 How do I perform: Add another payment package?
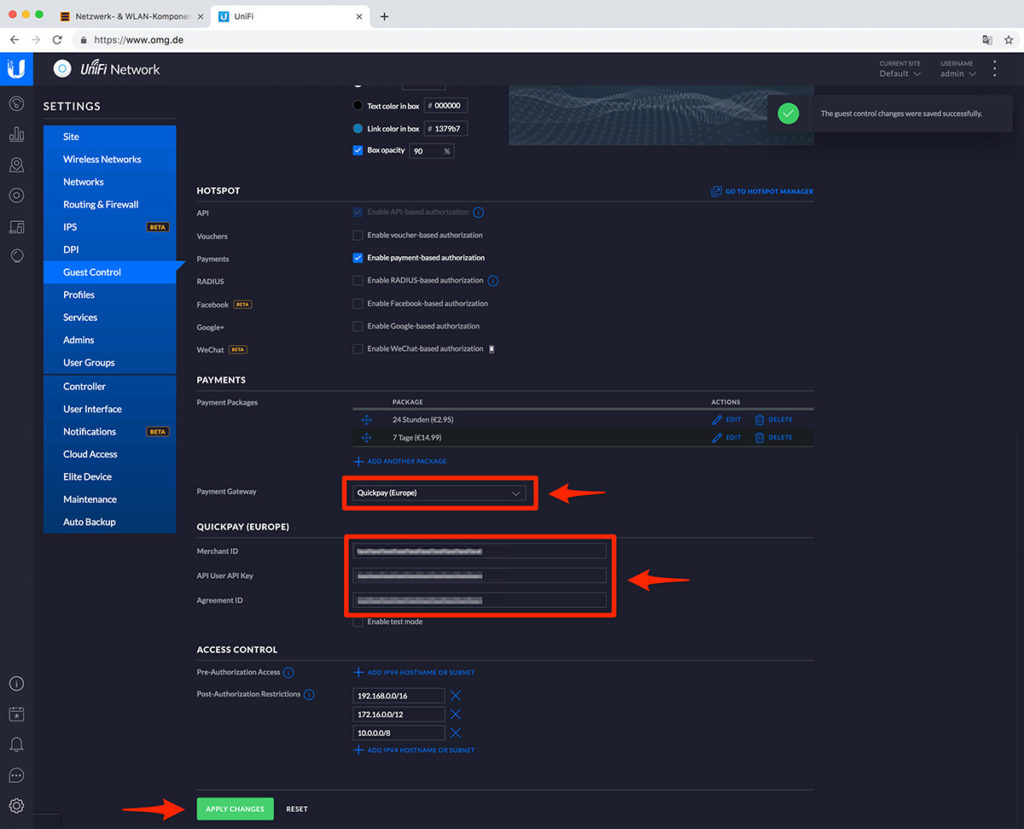tap(400, 461)
